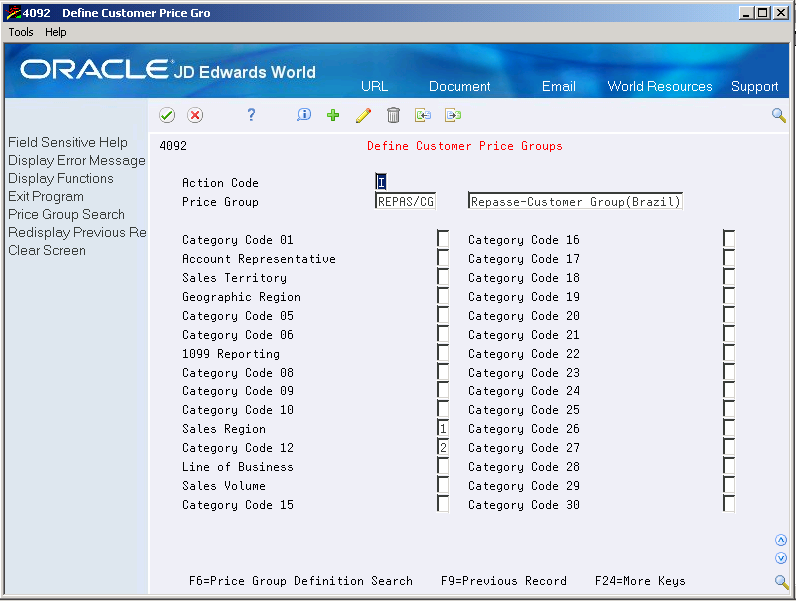The height and width of the screenshot is (601, 796).
Task: Open the URL banner link
Action: pyautogui.click(x=375, y=86)
